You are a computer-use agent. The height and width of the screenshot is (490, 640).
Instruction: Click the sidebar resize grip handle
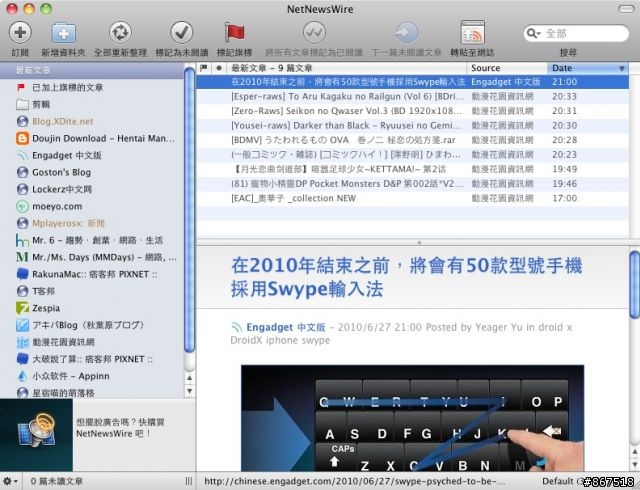click(189, 481)
